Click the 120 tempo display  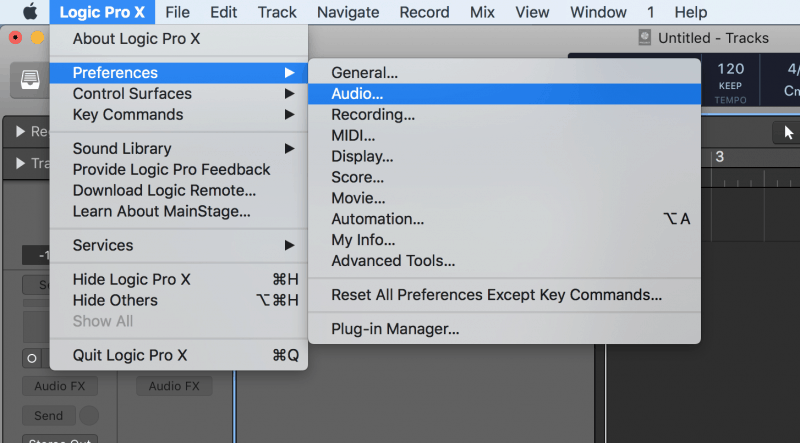click(731, 69)
